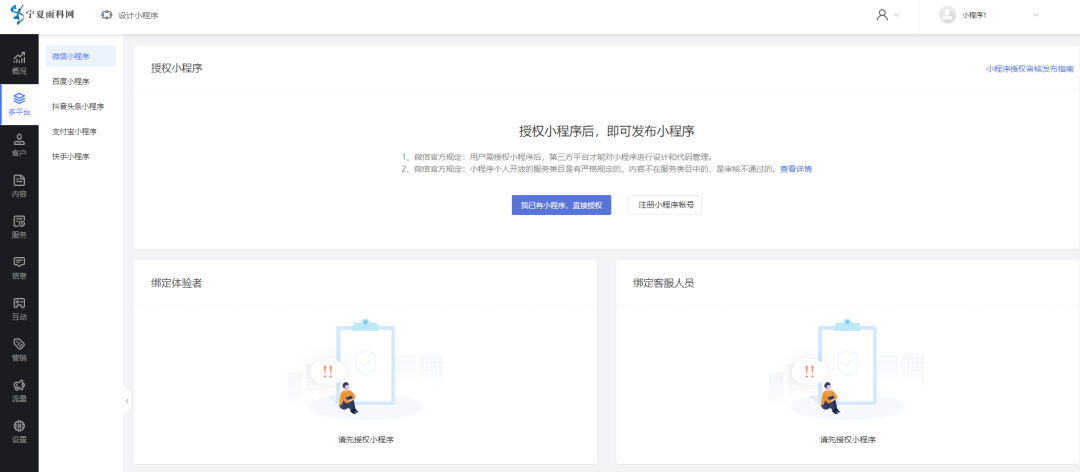Click 我已有小程序，直接授权 button
The width and height of the screenshot is (1080, 472).
click(561, 205)
